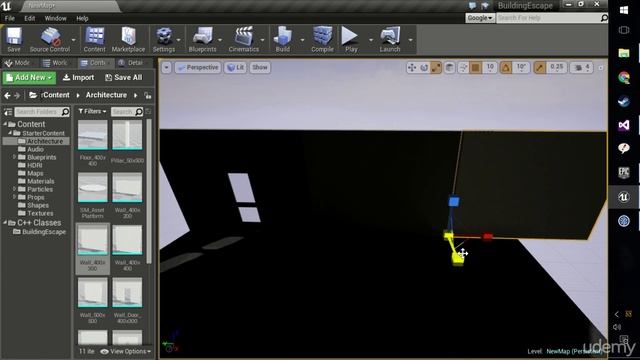The image size is (640, 360).
Task: Open Launch options dropdown arrow
Action: [x=410, y=40]
